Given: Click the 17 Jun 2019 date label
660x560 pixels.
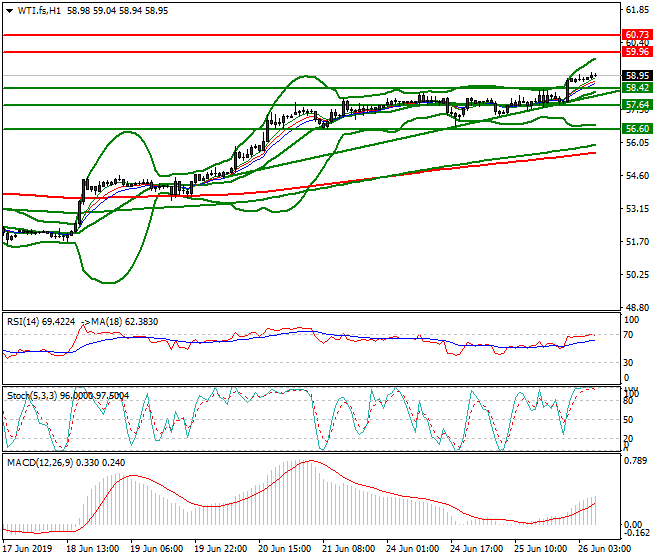Looking at the screenshot, I should point(27,549).
